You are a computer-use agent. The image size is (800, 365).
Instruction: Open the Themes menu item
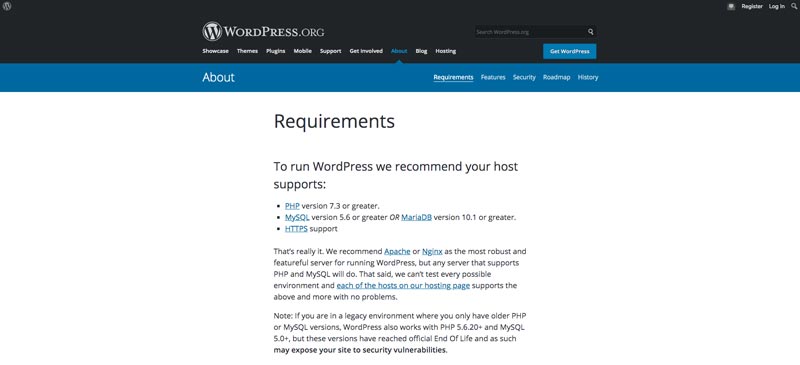[x=247, y=51]
